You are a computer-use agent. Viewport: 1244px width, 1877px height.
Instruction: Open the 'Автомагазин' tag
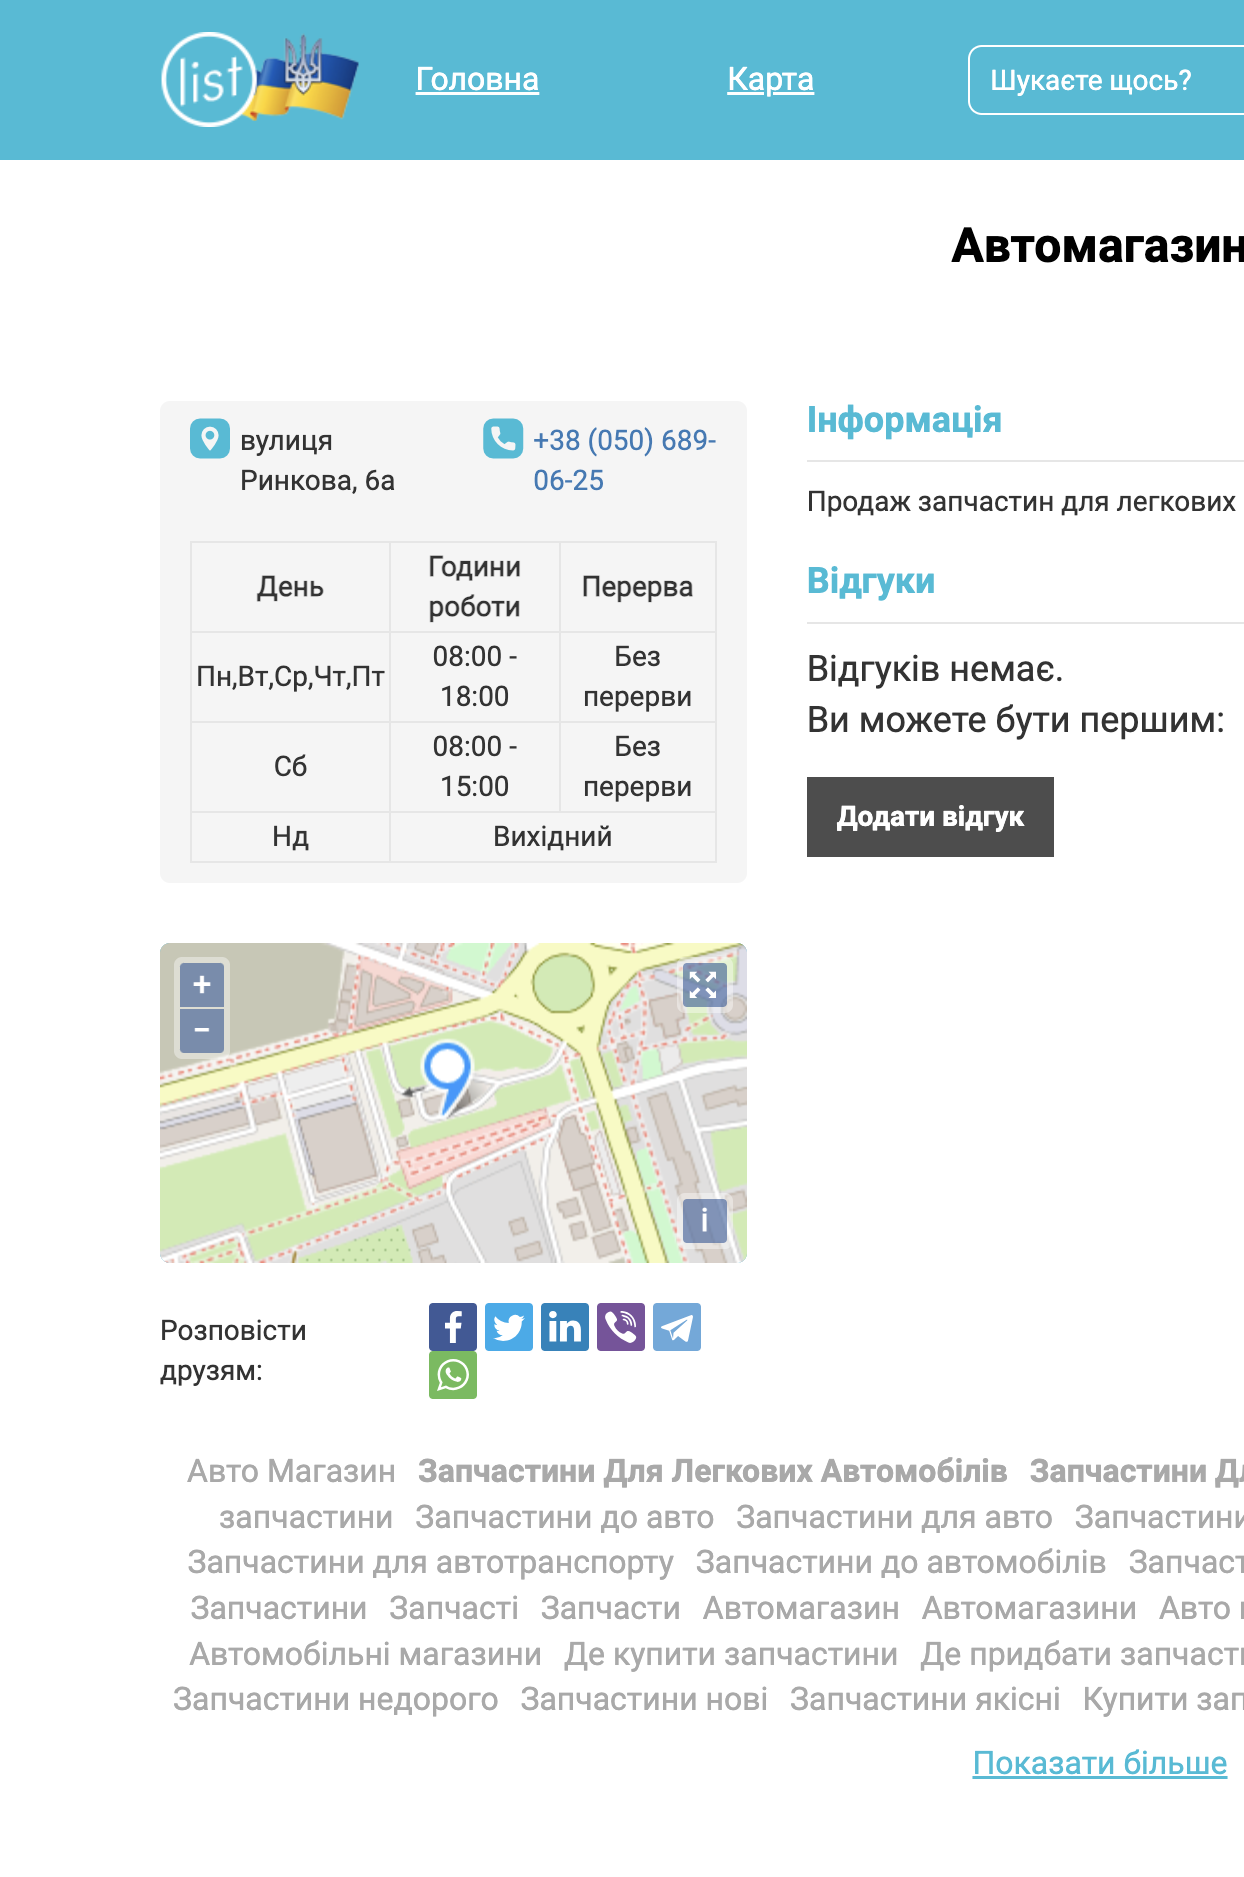pos(801,1608)
